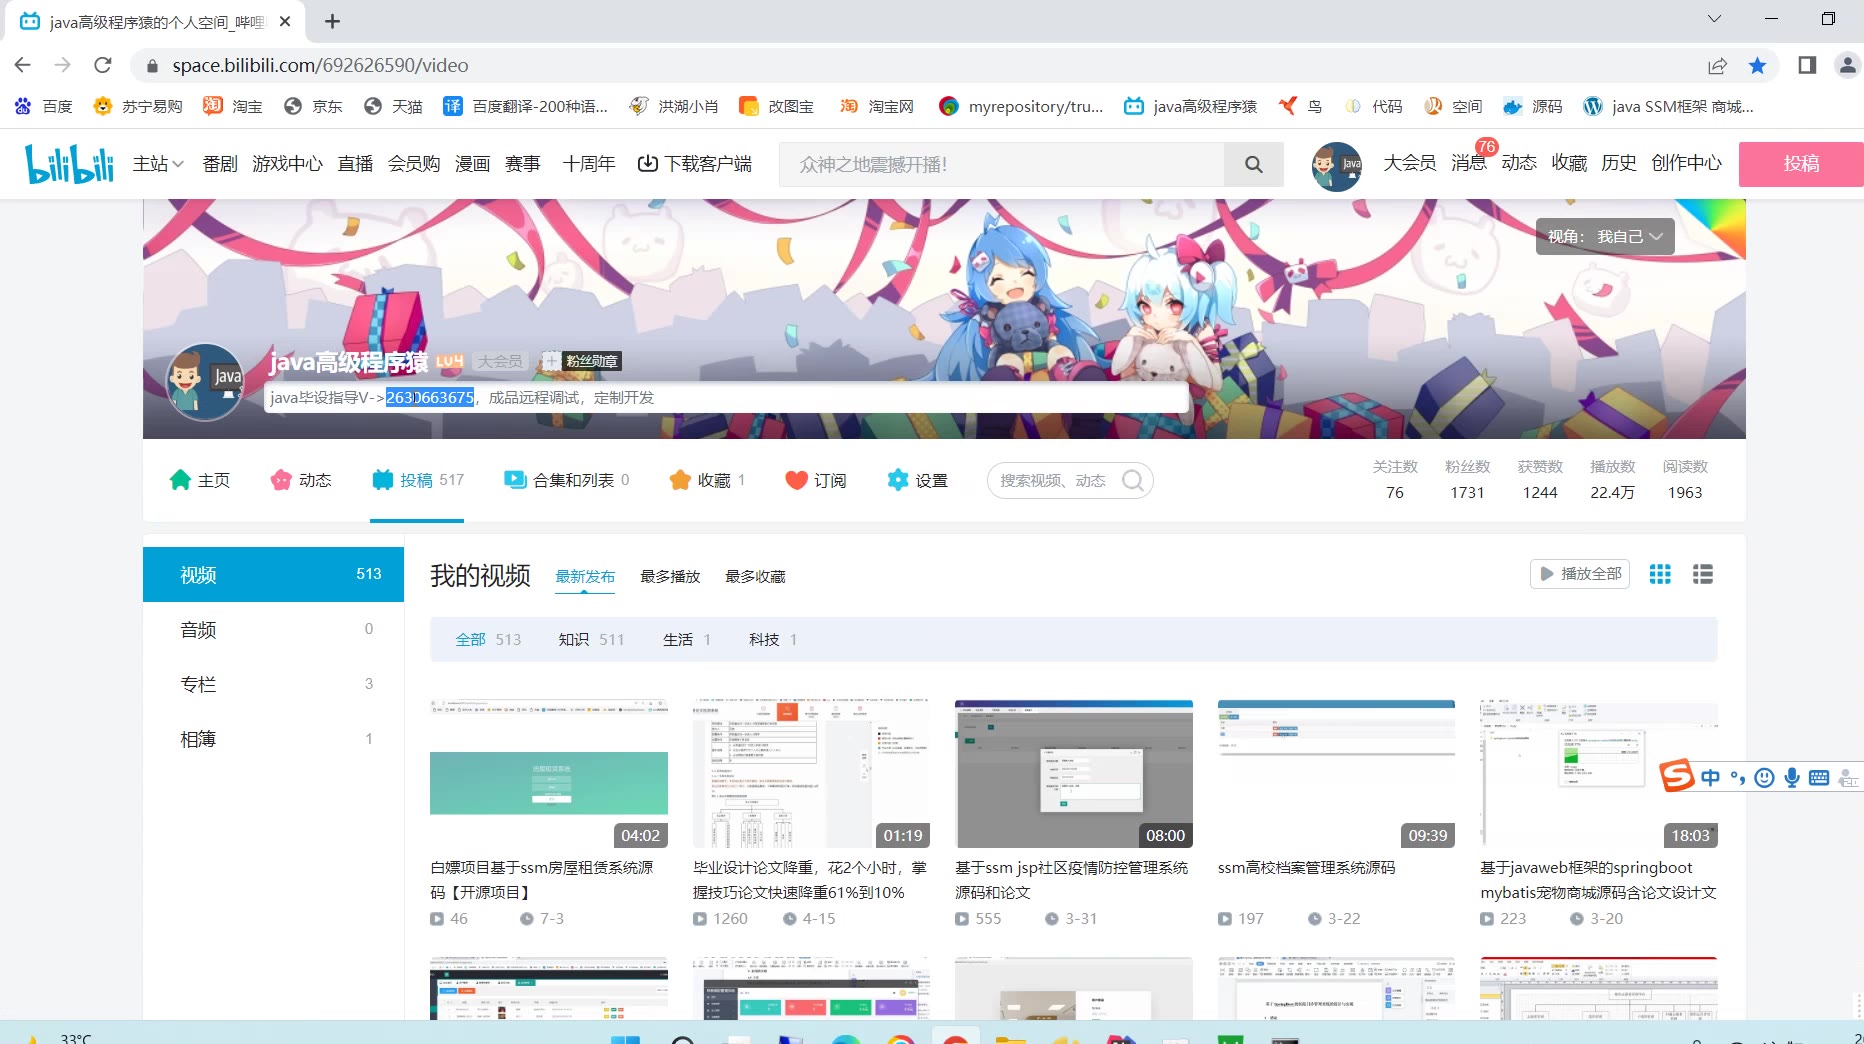Go back to previous page
Image resolution: width=1864 pixels, height=1044 pixels.
click(x=23, y=65)
